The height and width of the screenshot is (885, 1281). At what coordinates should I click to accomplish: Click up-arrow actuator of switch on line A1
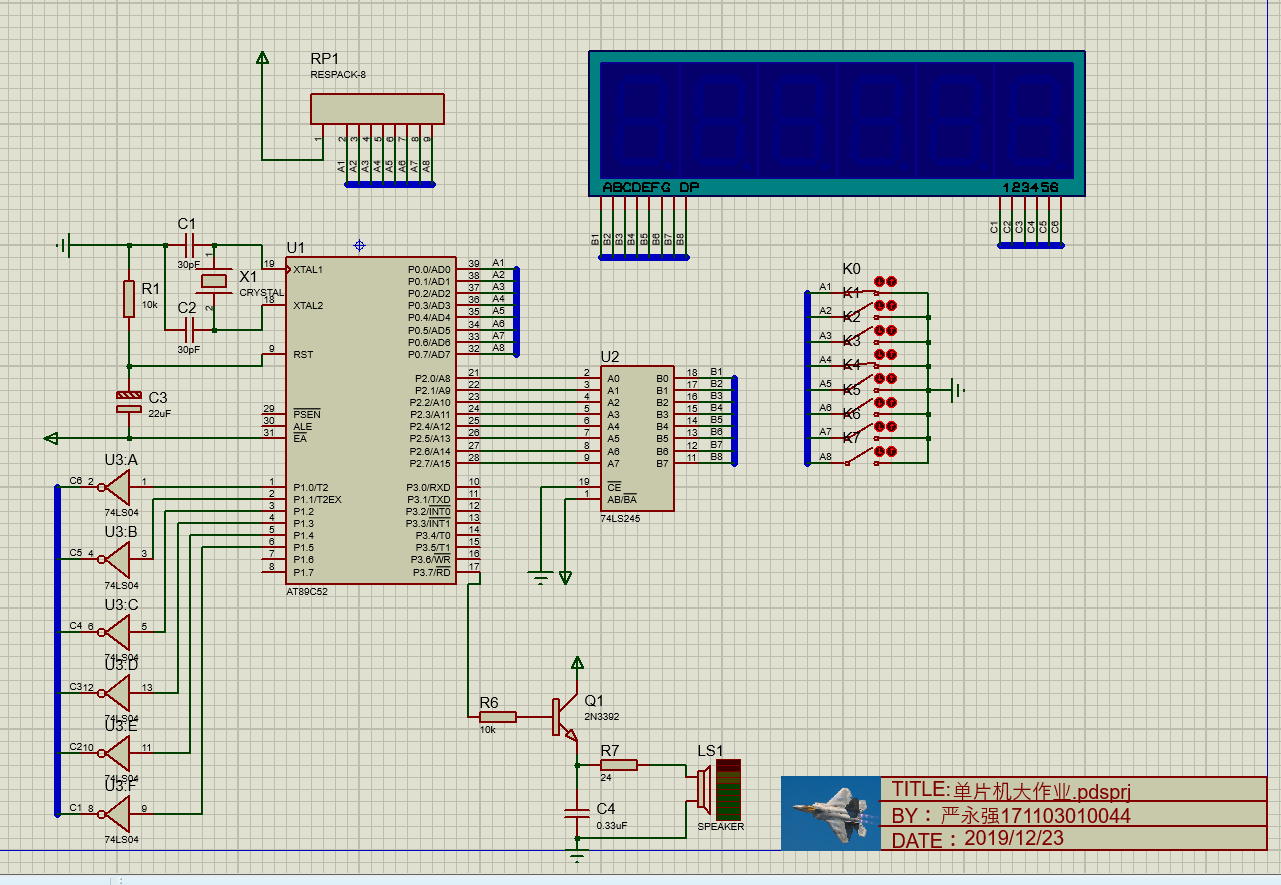[x=892, y=282]
